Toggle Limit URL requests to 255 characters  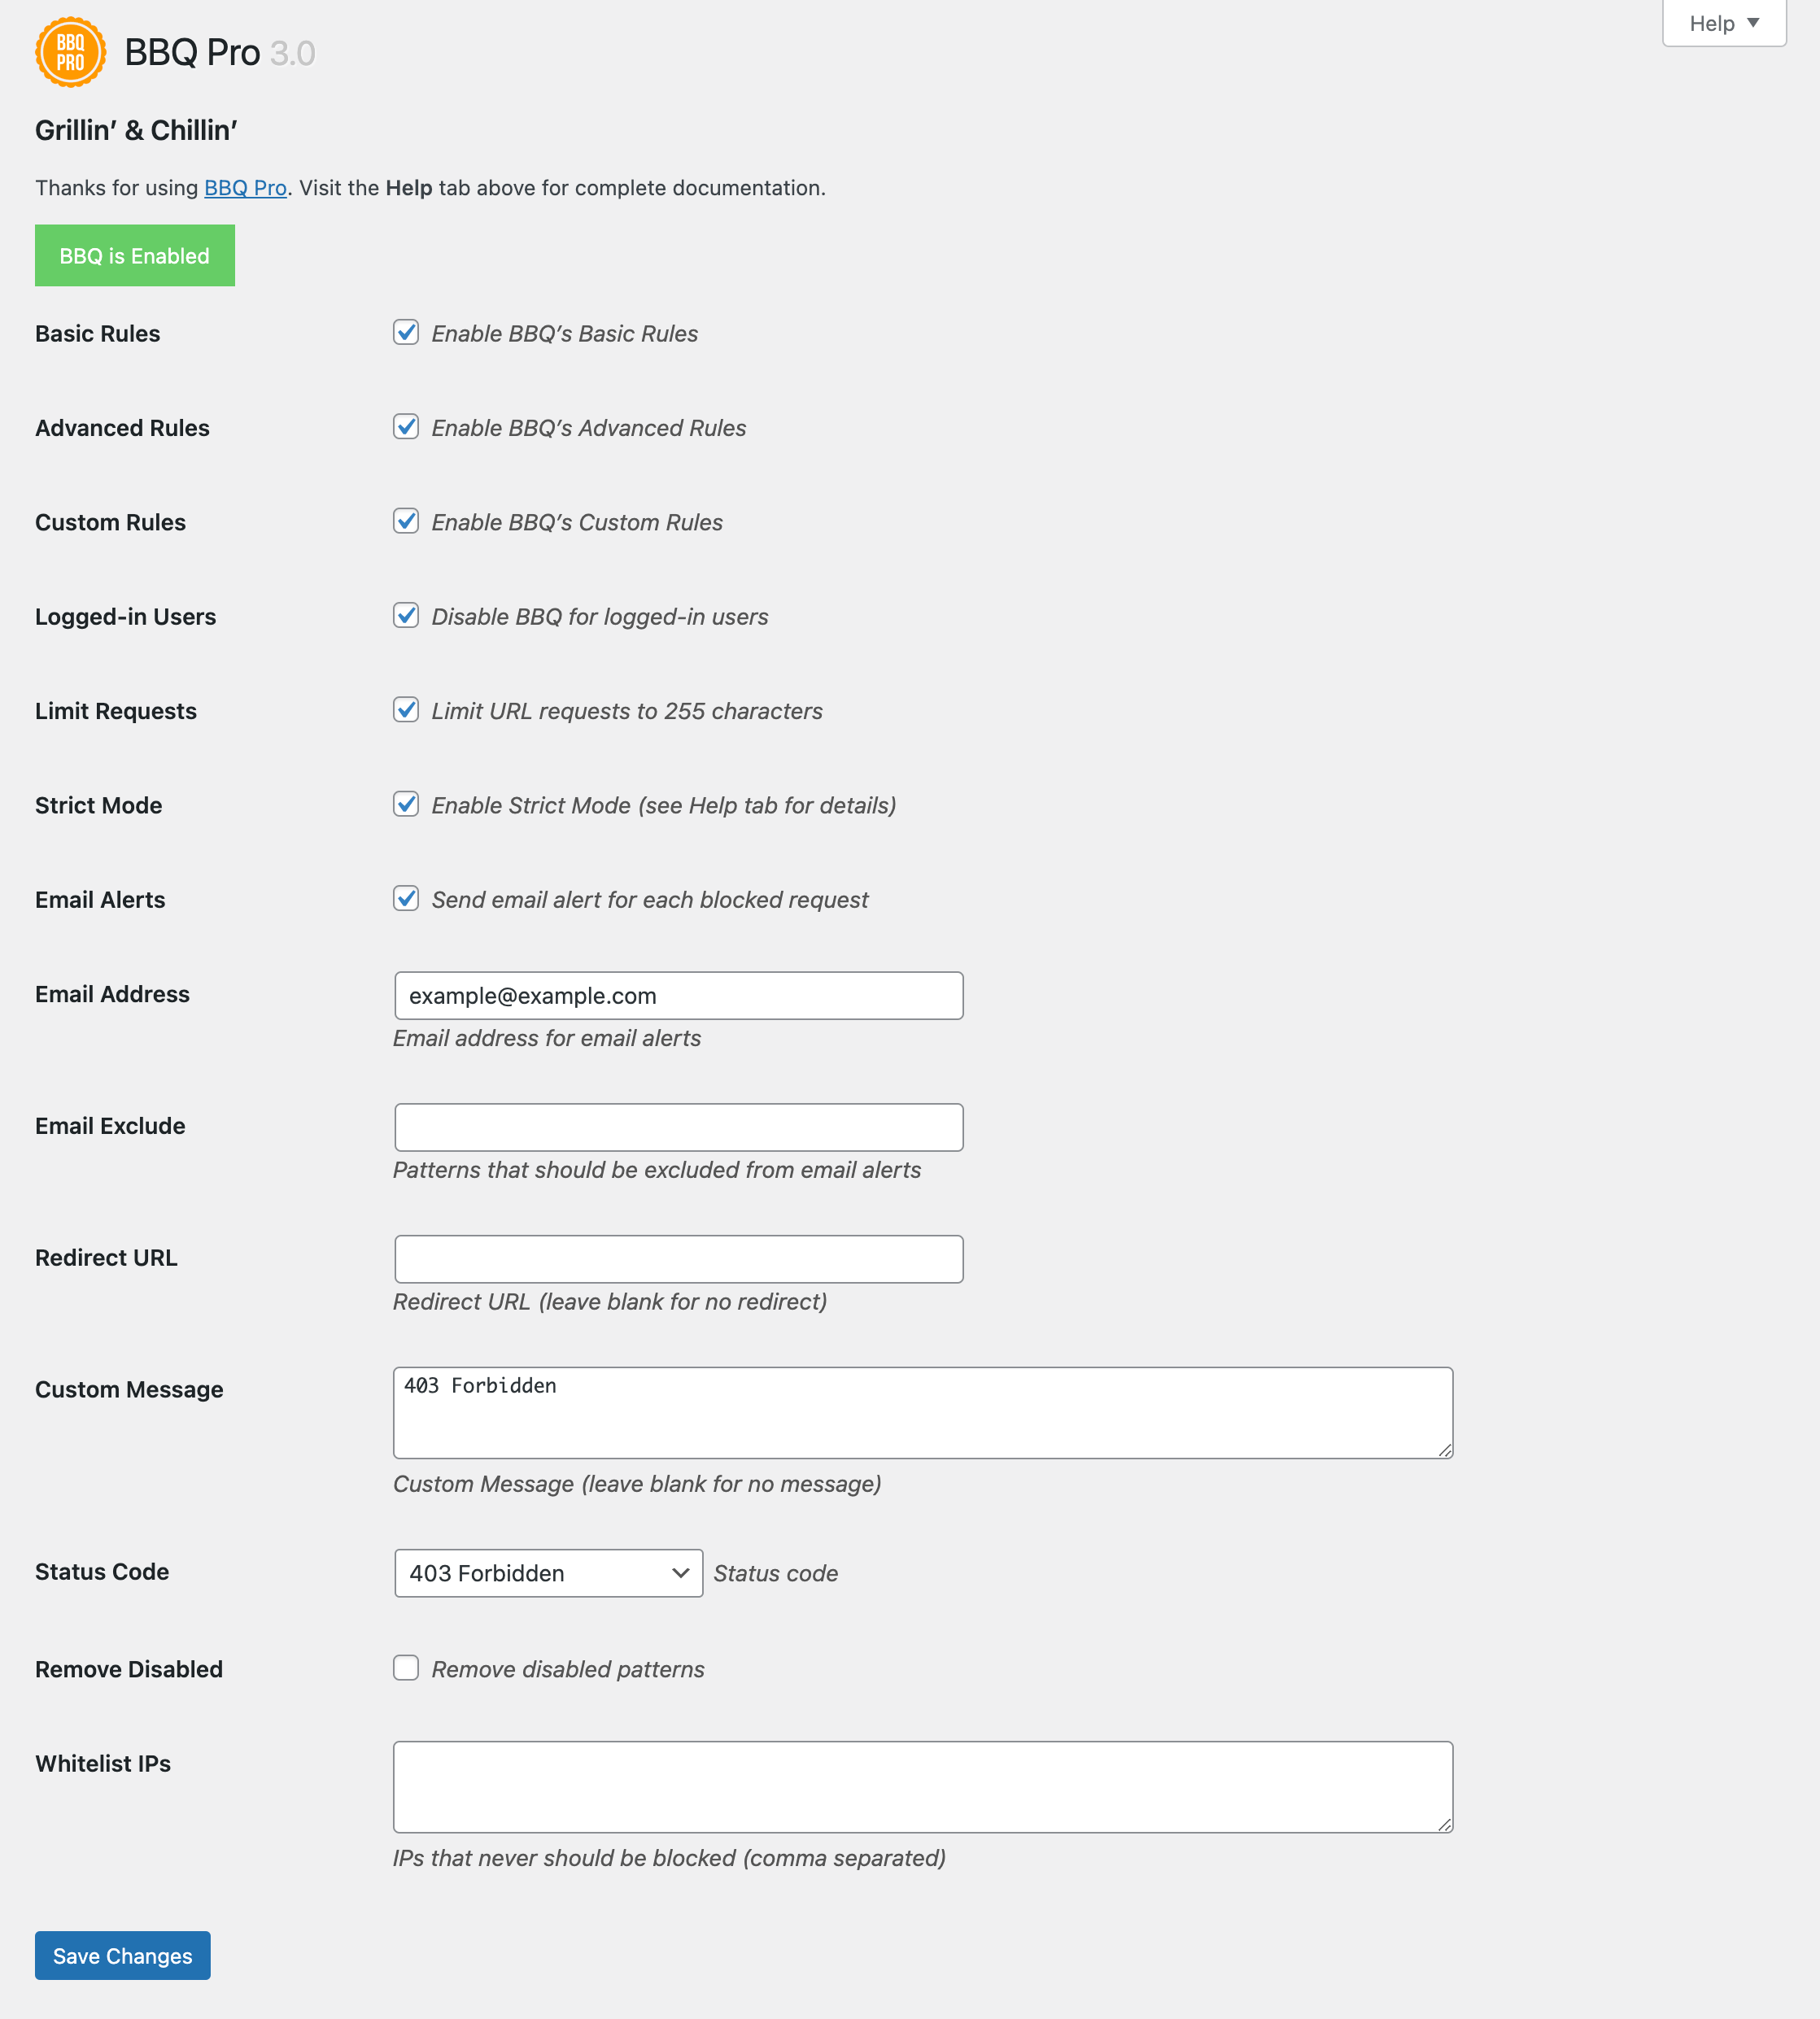tap(406, 710)
